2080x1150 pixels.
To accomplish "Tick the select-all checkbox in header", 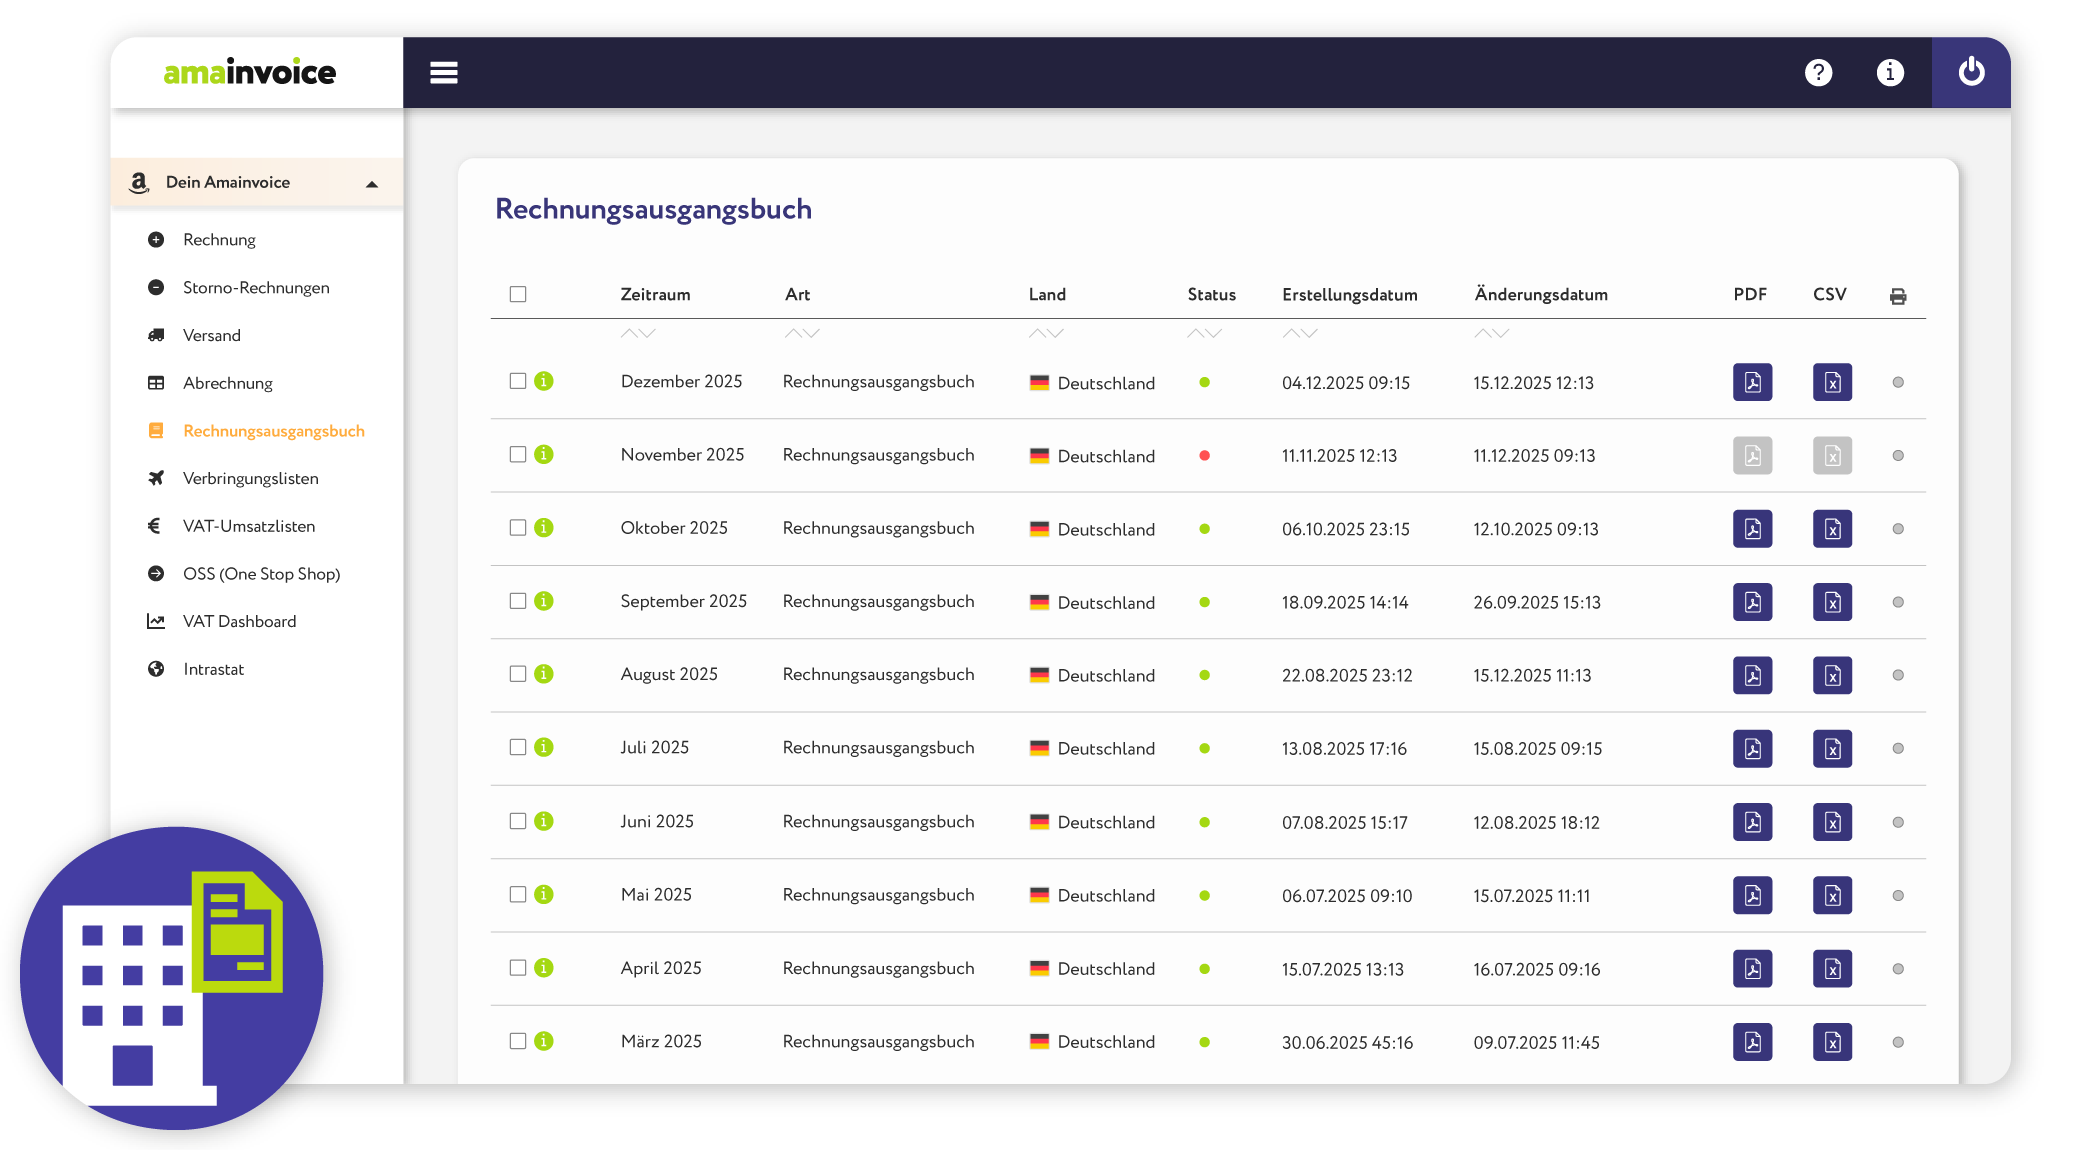I will (x=518, y=294).
